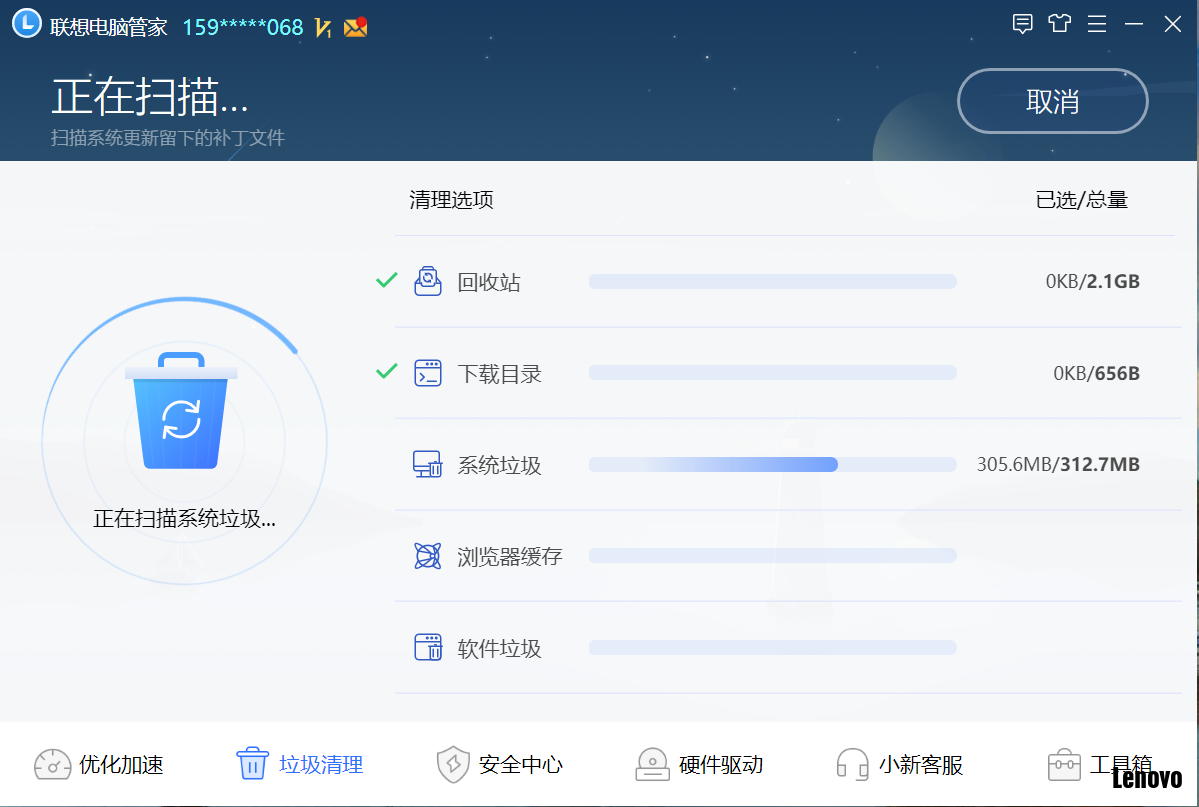Open the hamburger main menu
1199x807 pixels.
1096,23
